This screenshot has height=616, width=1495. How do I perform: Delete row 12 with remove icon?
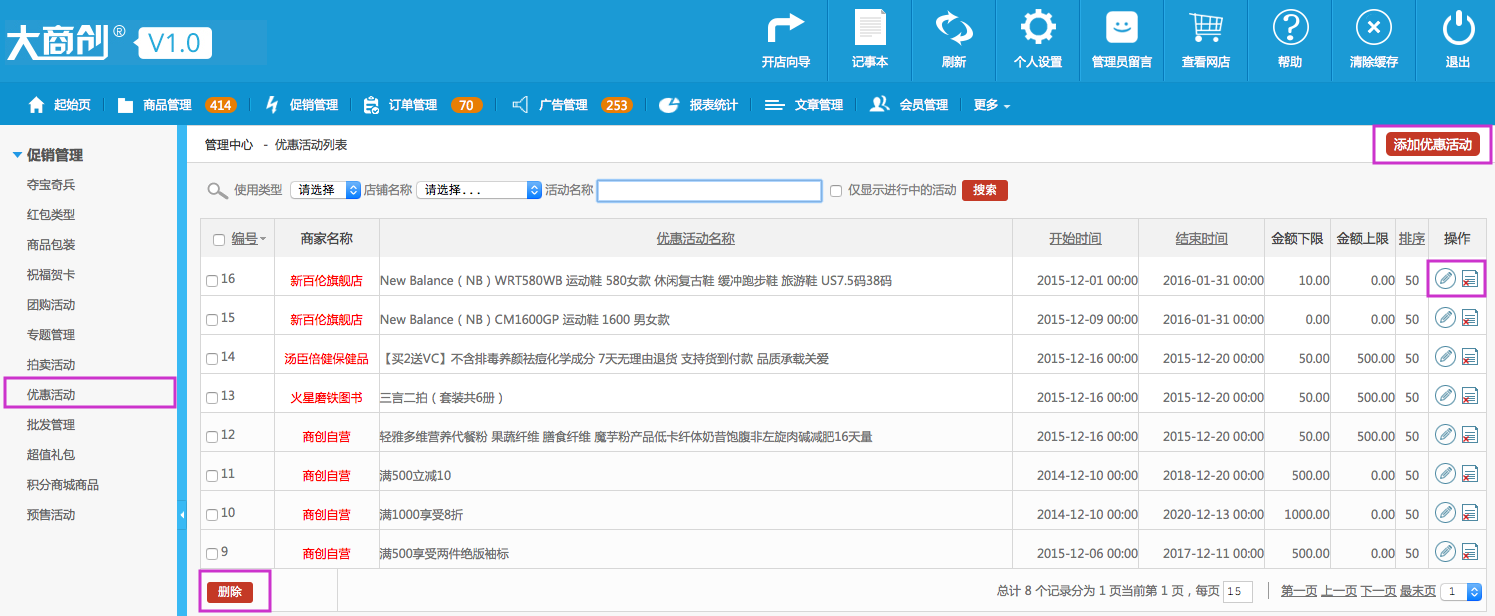(1470, 435)
